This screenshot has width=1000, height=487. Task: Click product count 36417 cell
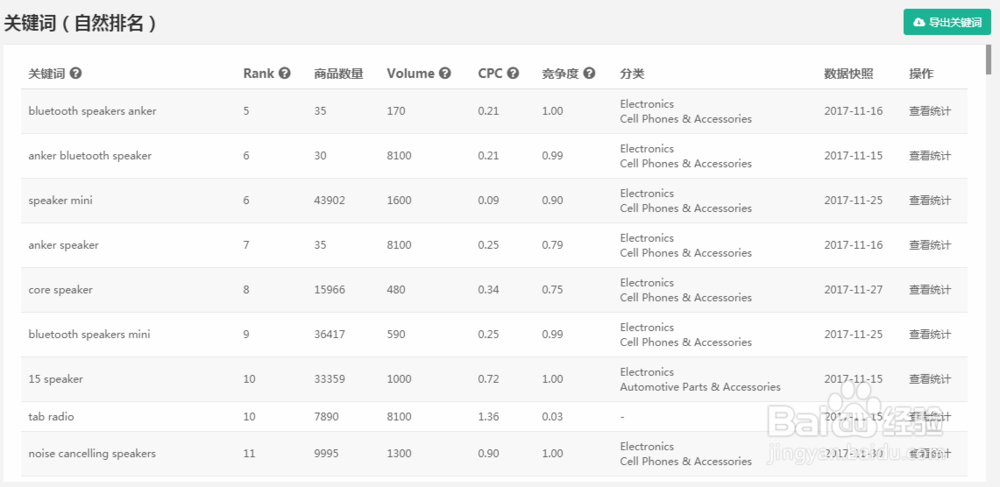[x=330, y=334]
